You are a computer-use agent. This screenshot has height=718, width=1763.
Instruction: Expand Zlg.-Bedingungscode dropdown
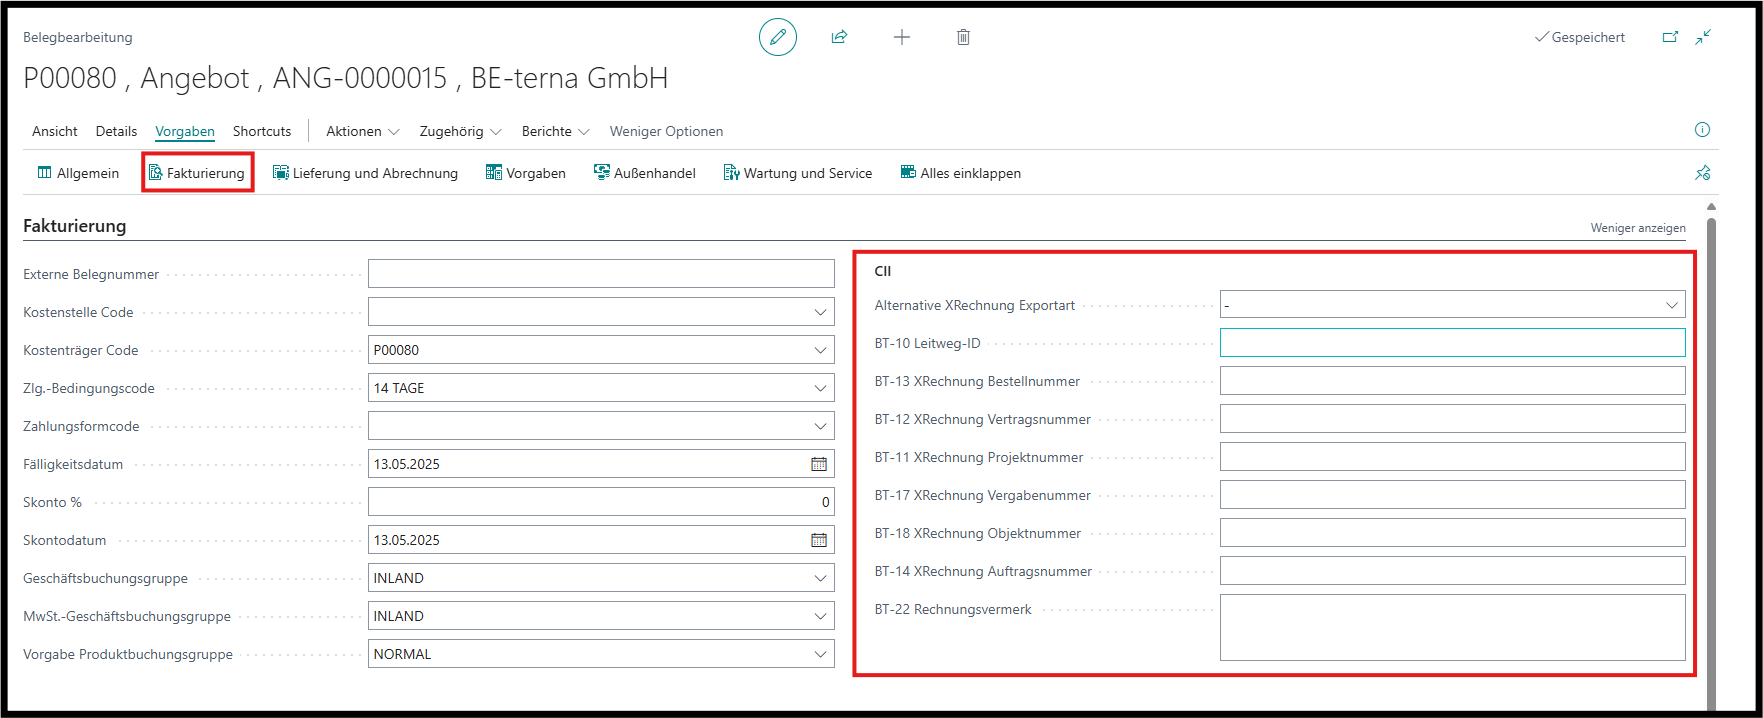(x=820, y=388)
